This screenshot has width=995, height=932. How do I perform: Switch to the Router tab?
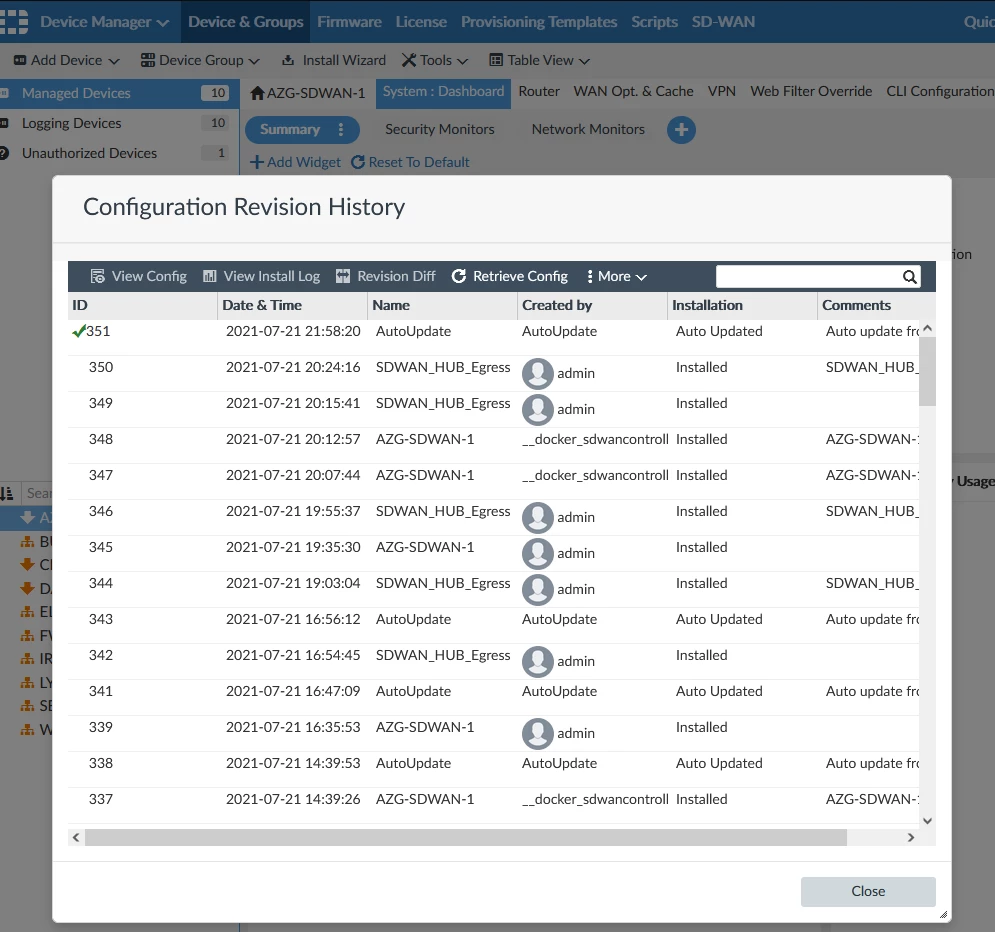[539, 91]
